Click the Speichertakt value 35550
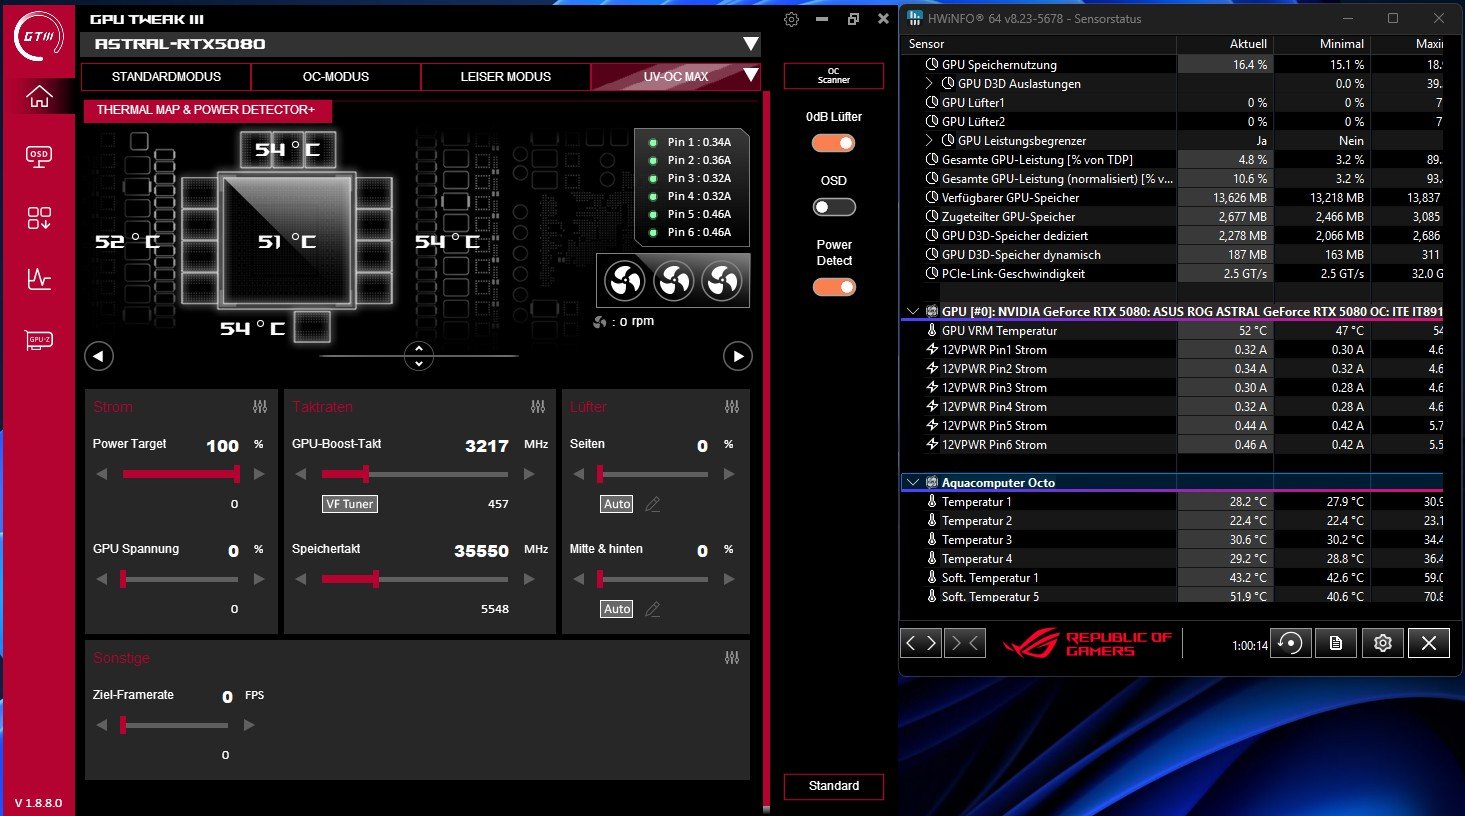Image resolution: width=1465 pixels, height=816 pixels. [481, 551]
